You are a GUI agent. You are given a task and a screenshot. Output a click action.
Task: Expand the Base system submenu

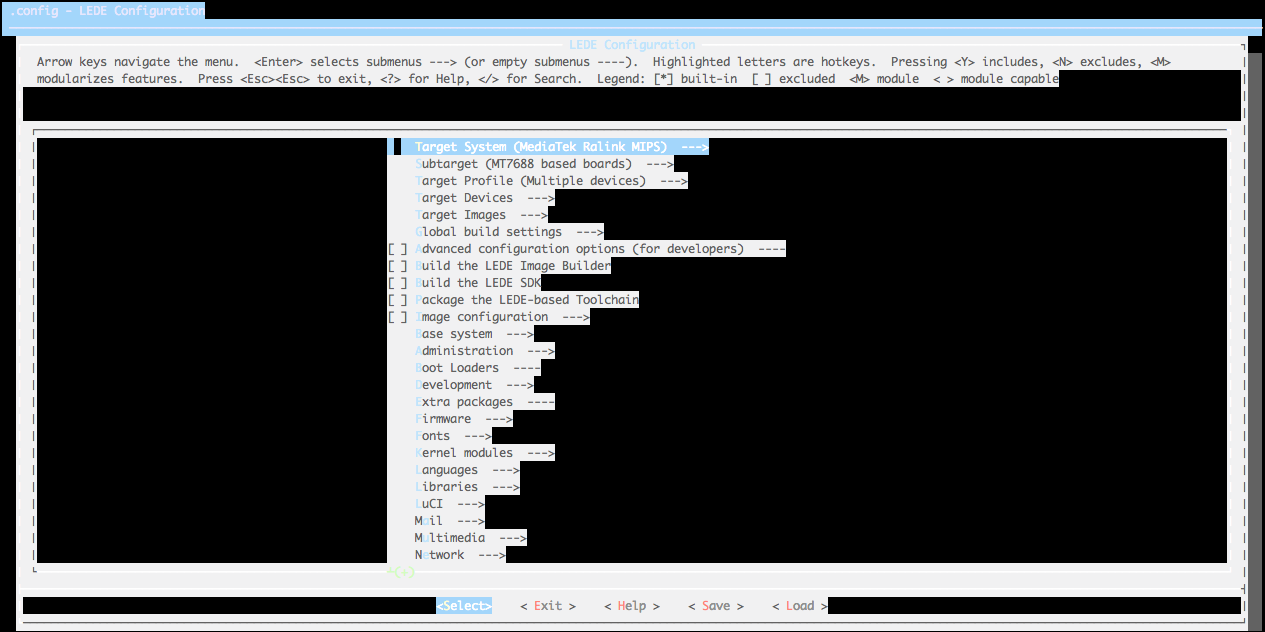(474, 334)
